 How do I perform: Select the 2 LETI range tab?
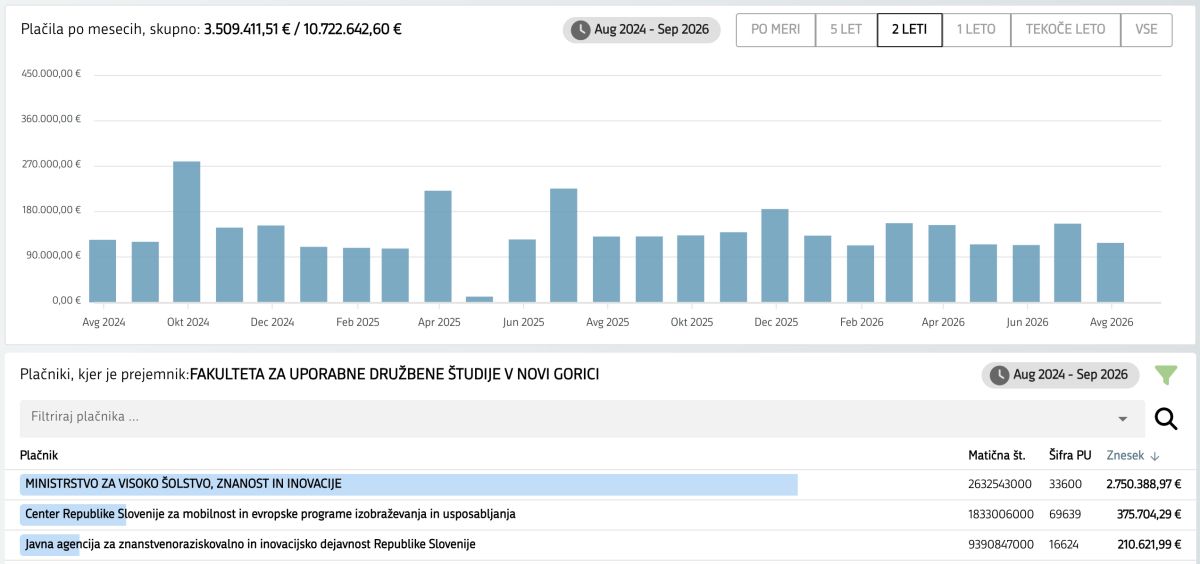[x=909, y=30]
